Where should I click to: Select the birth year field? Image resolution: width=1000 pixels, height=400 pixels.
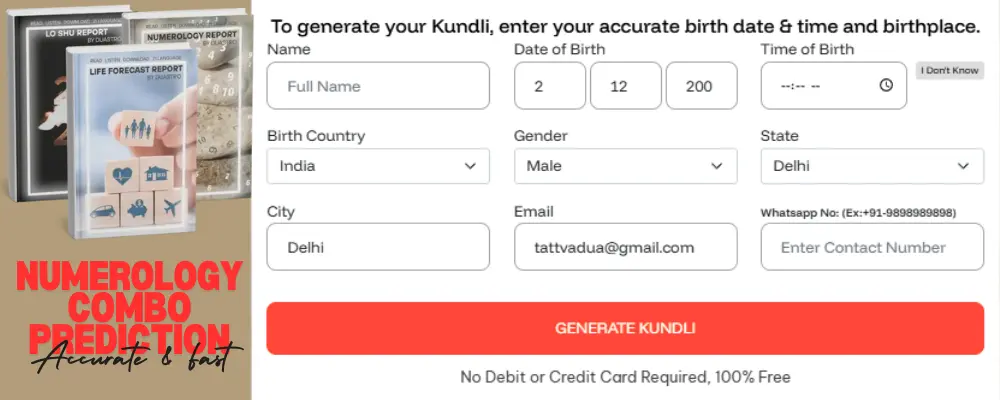(701, 86)
